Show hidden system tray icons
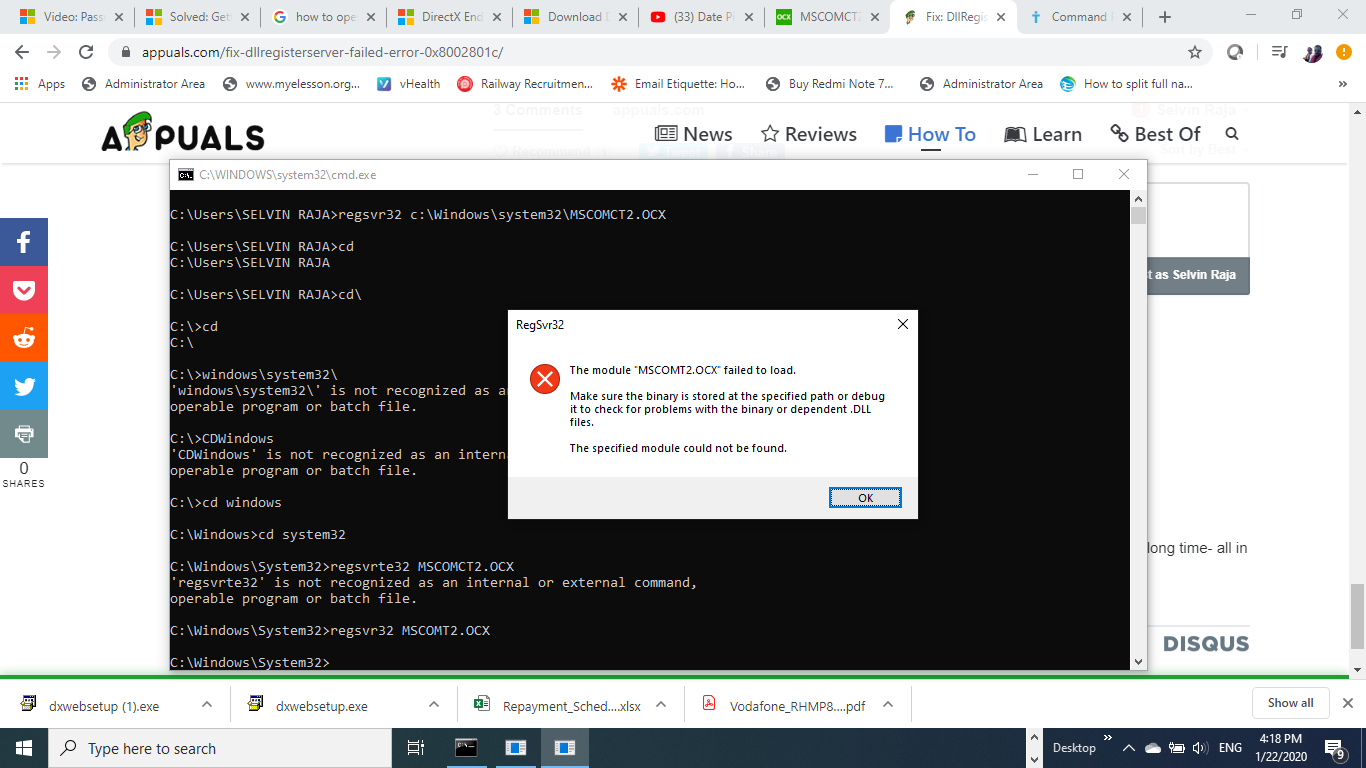 [1128, 748]
